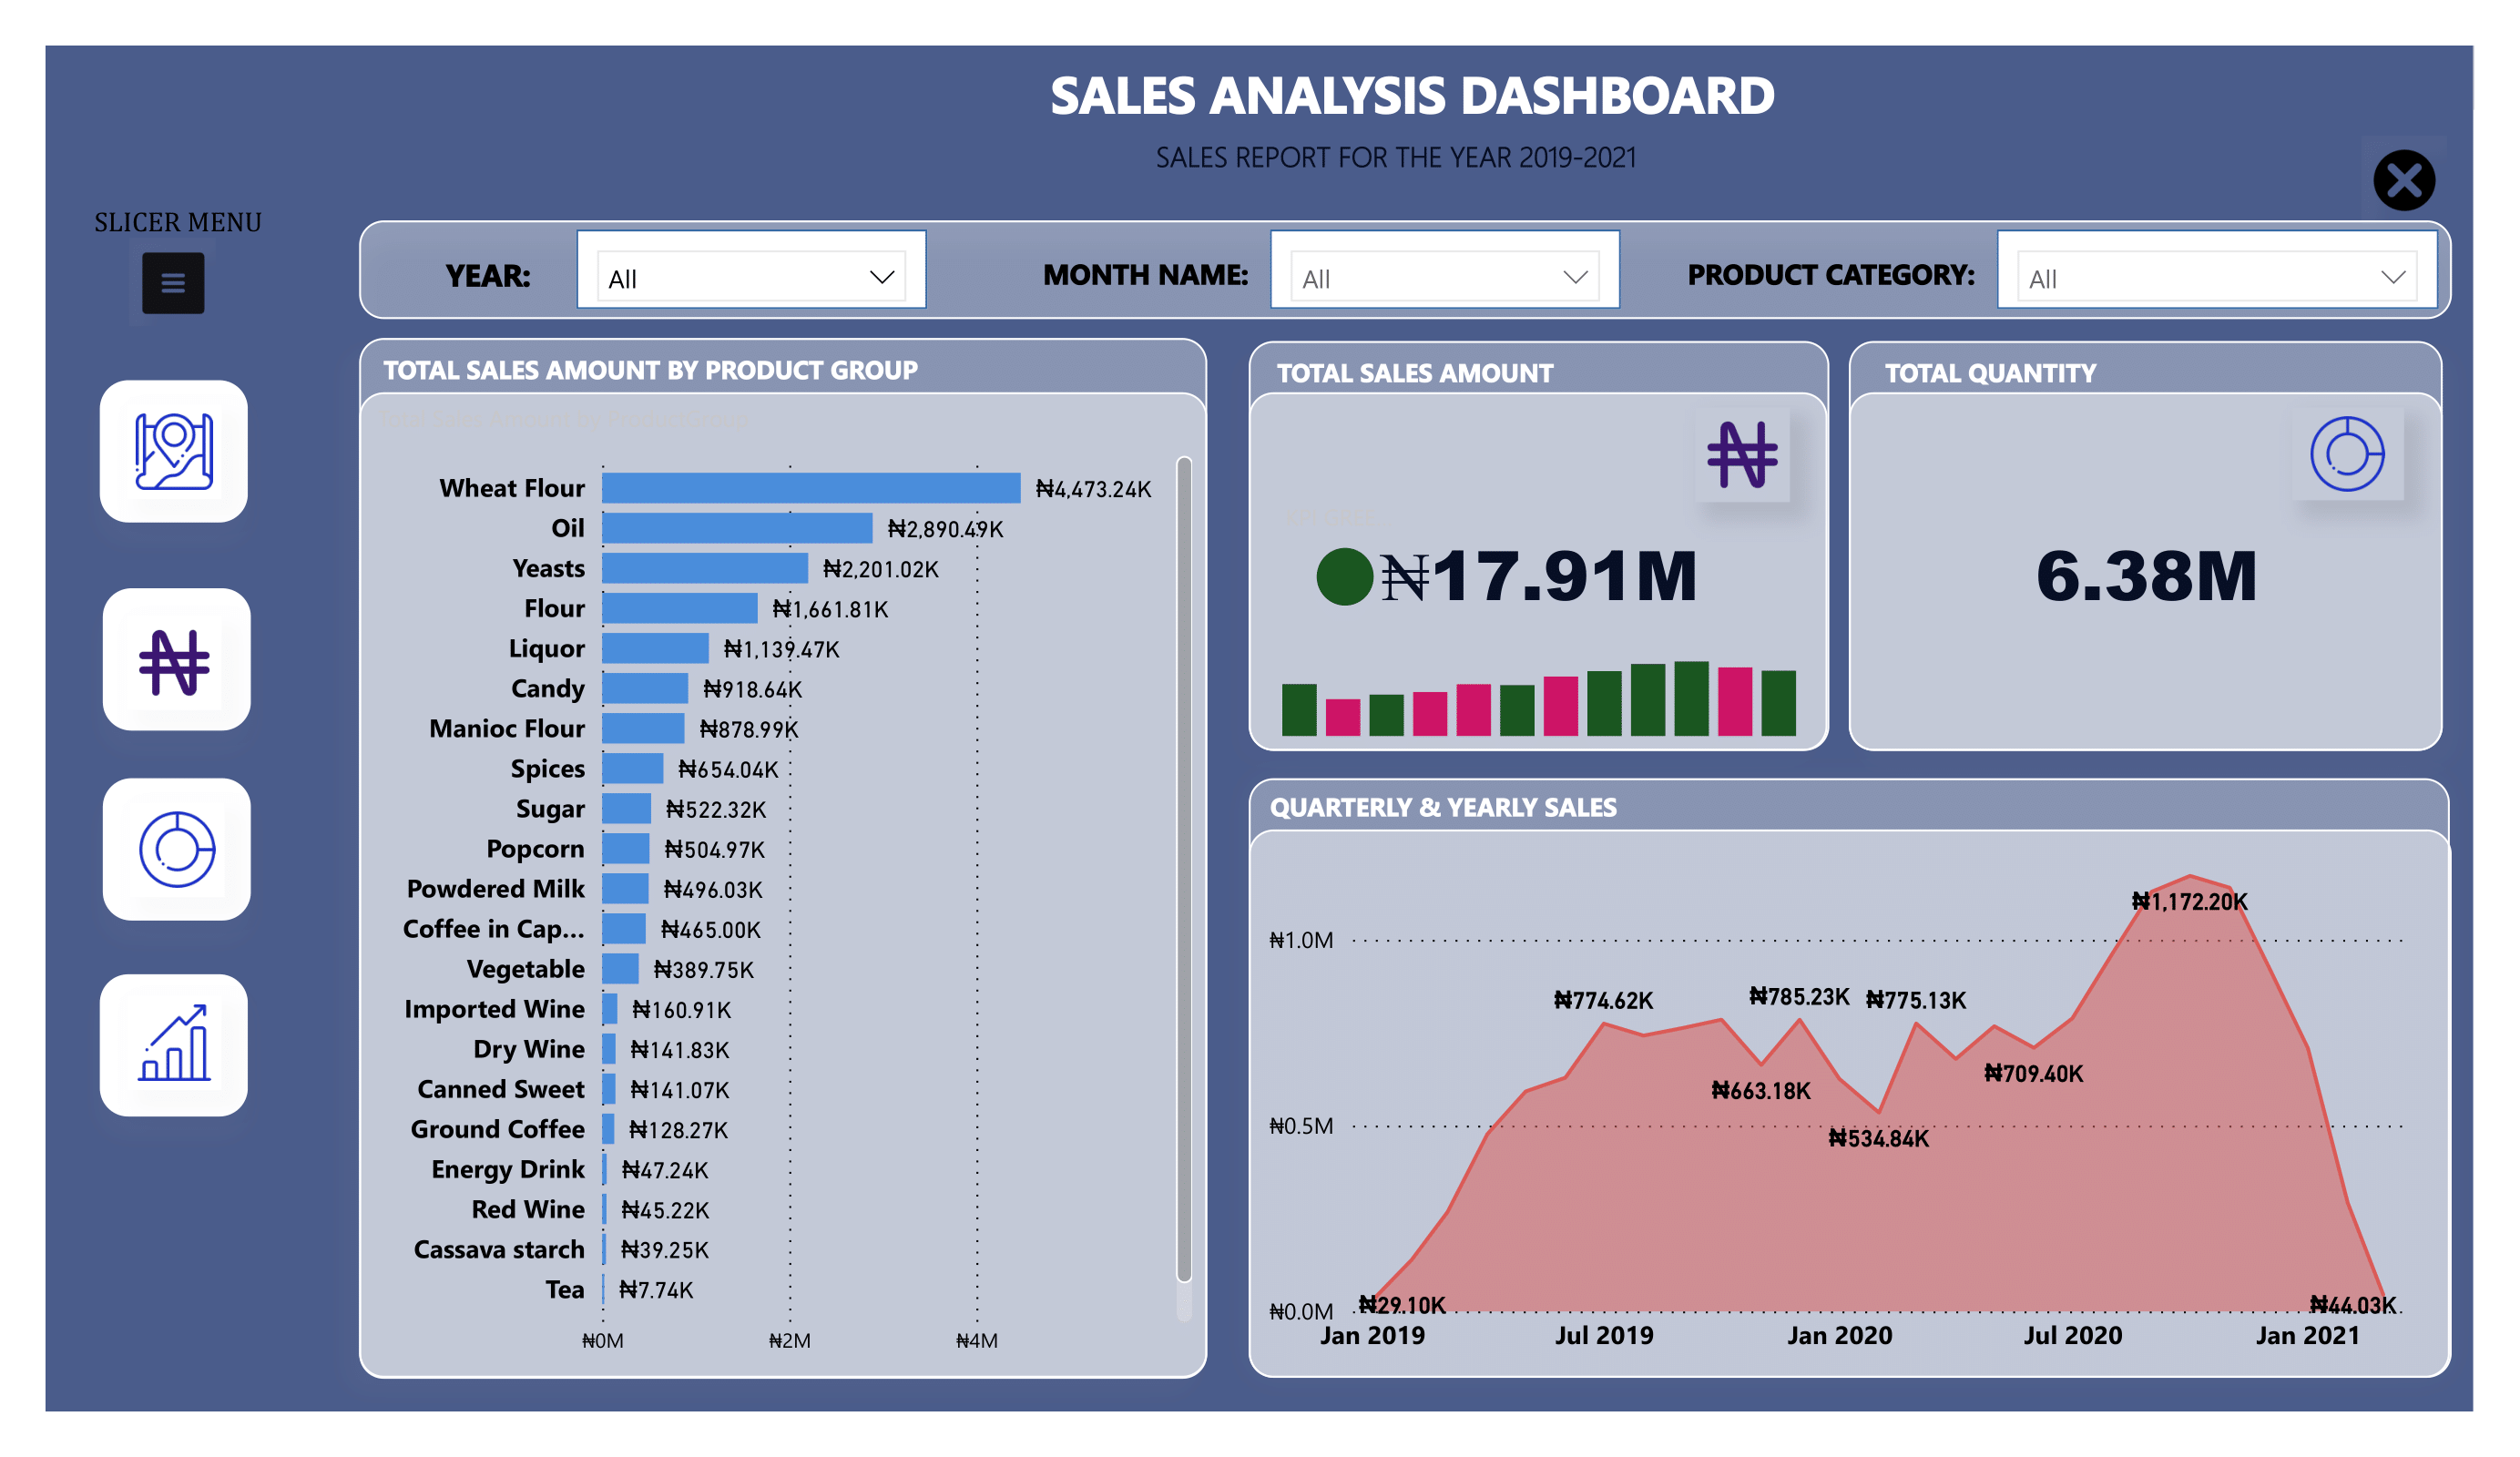The height and width of the screenshot is (1457, 2520).
Task: Click the Yeasts product group label
Action: (548, 568)
